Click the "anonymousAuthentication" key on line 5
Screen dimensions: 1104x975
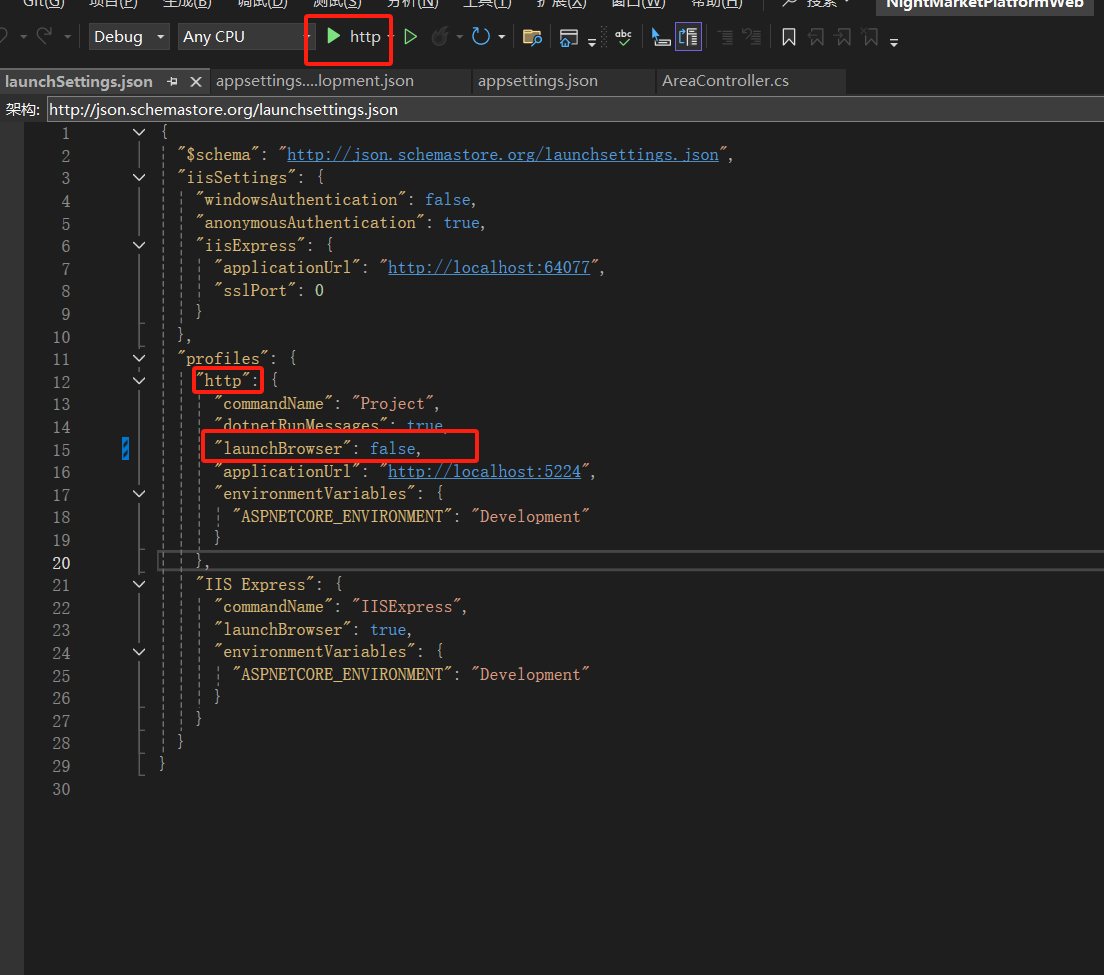310,222
